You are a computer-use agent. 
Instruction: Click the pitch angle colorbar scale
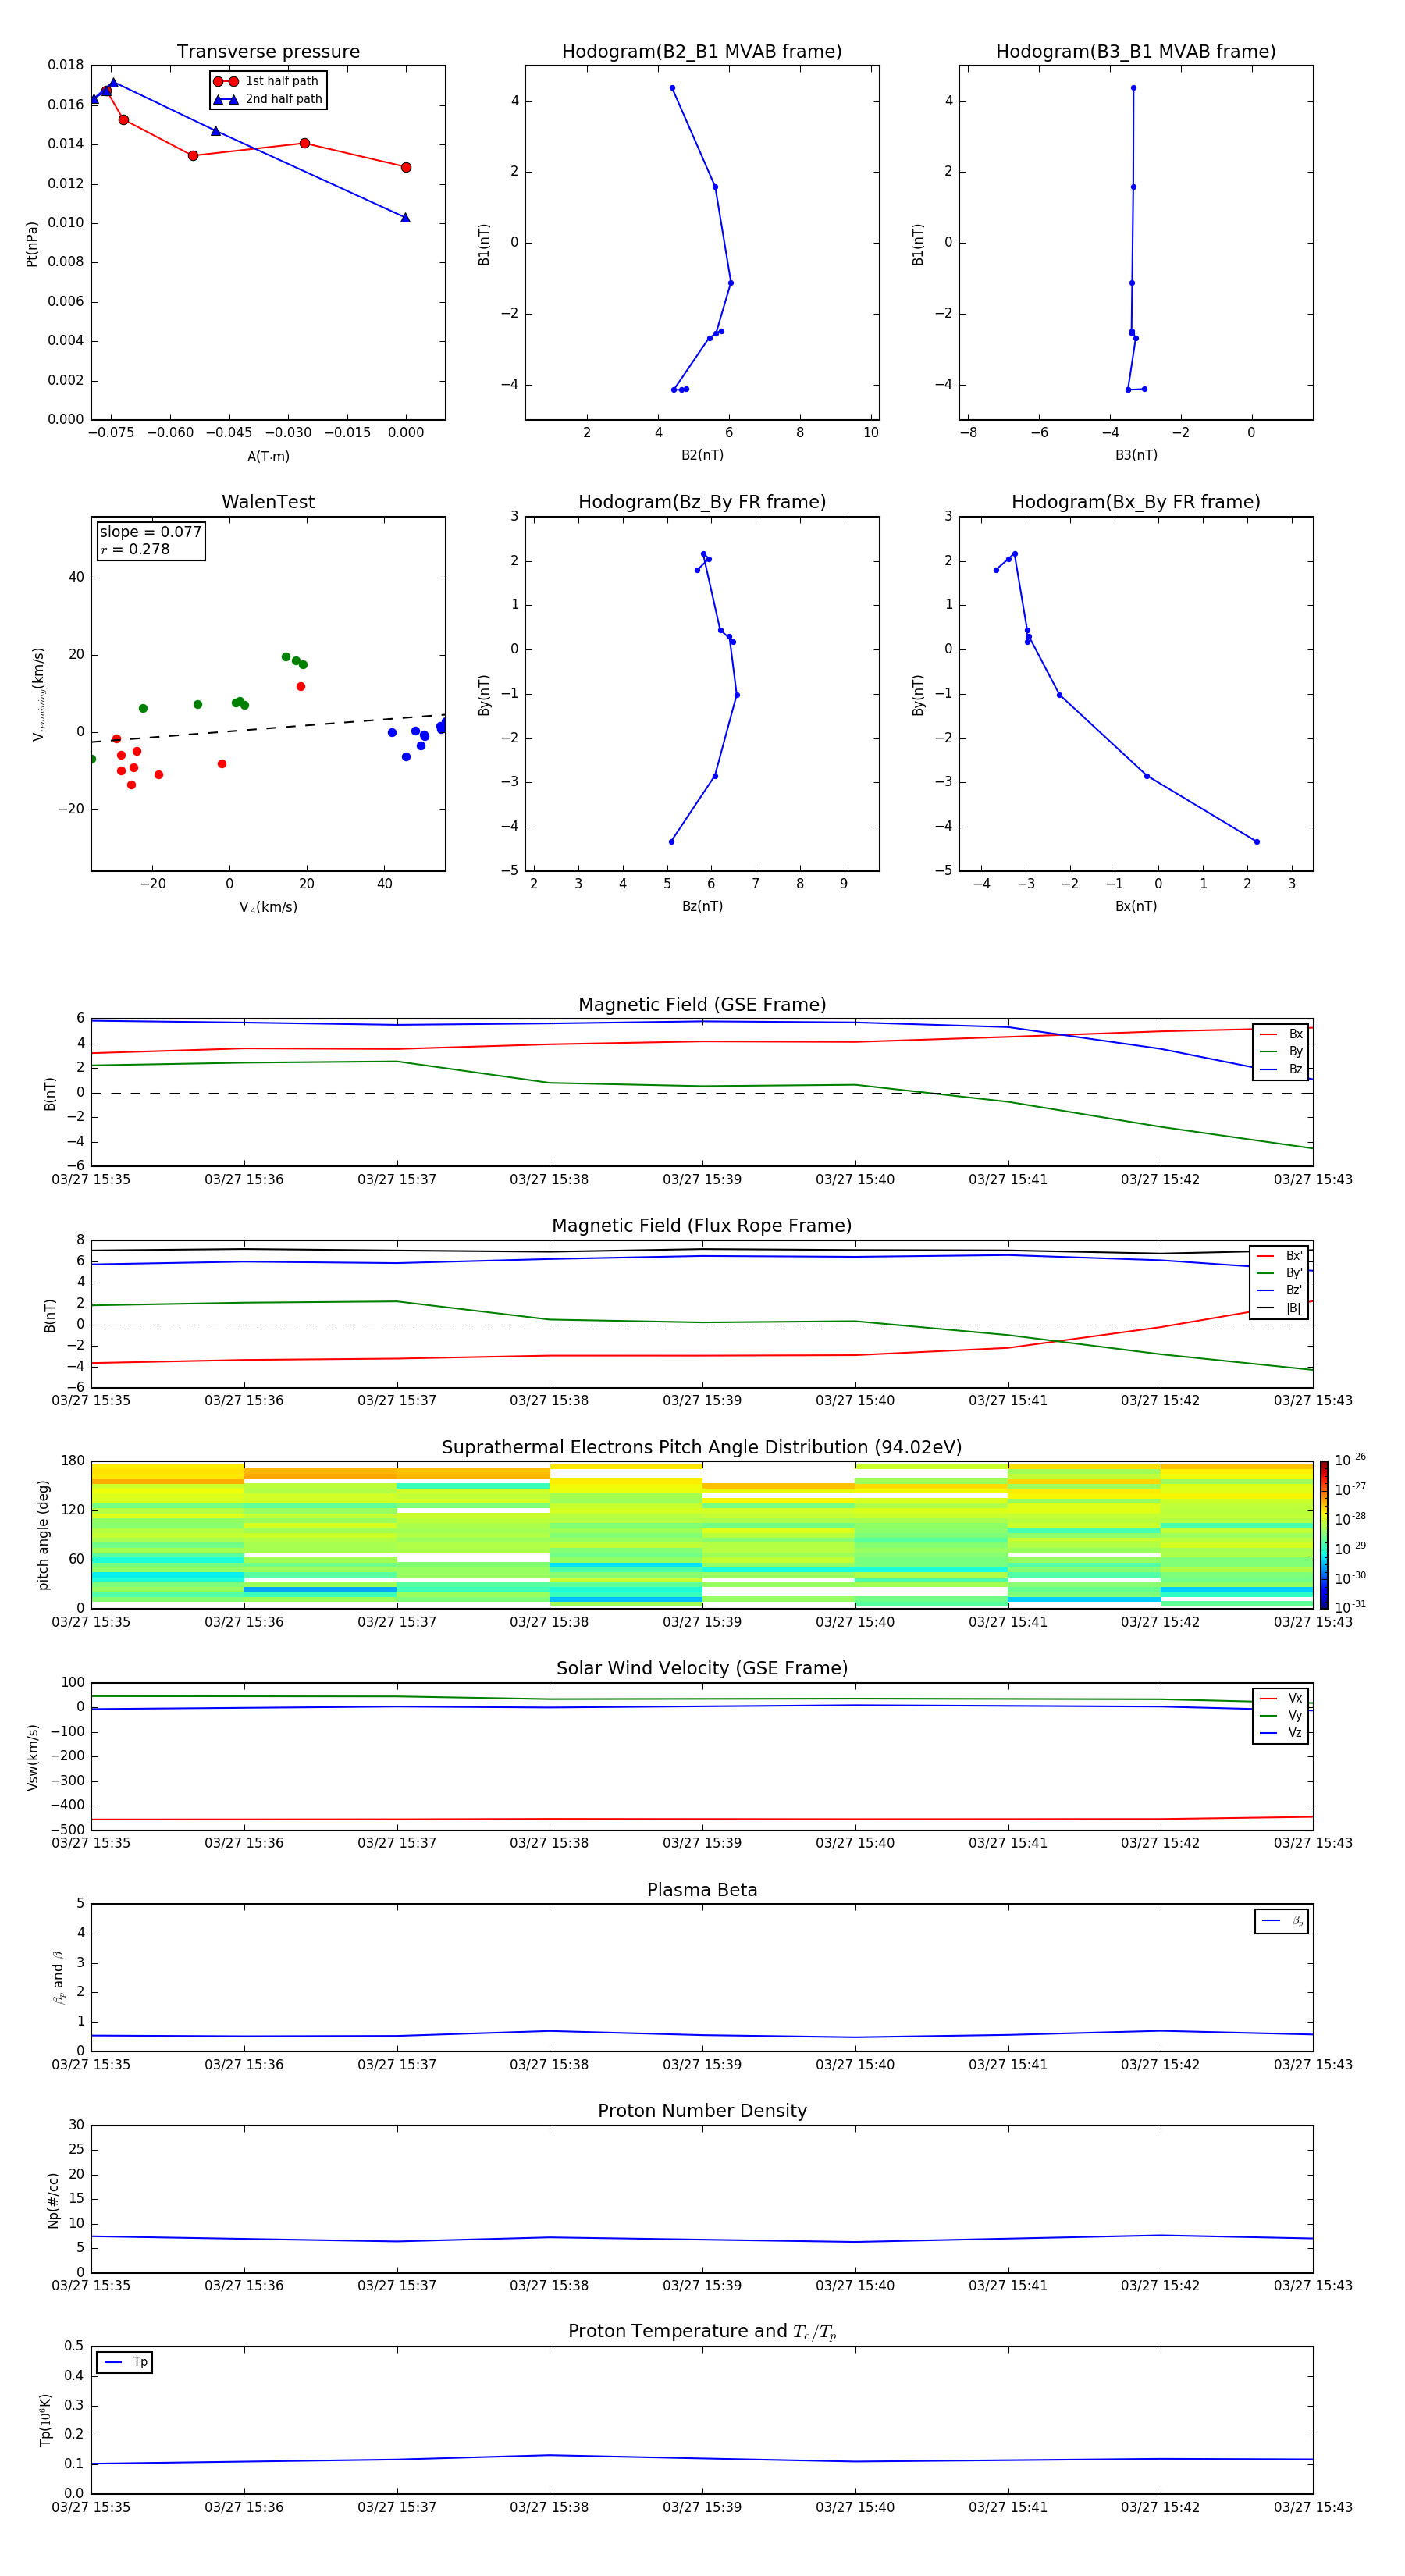1324,1534
